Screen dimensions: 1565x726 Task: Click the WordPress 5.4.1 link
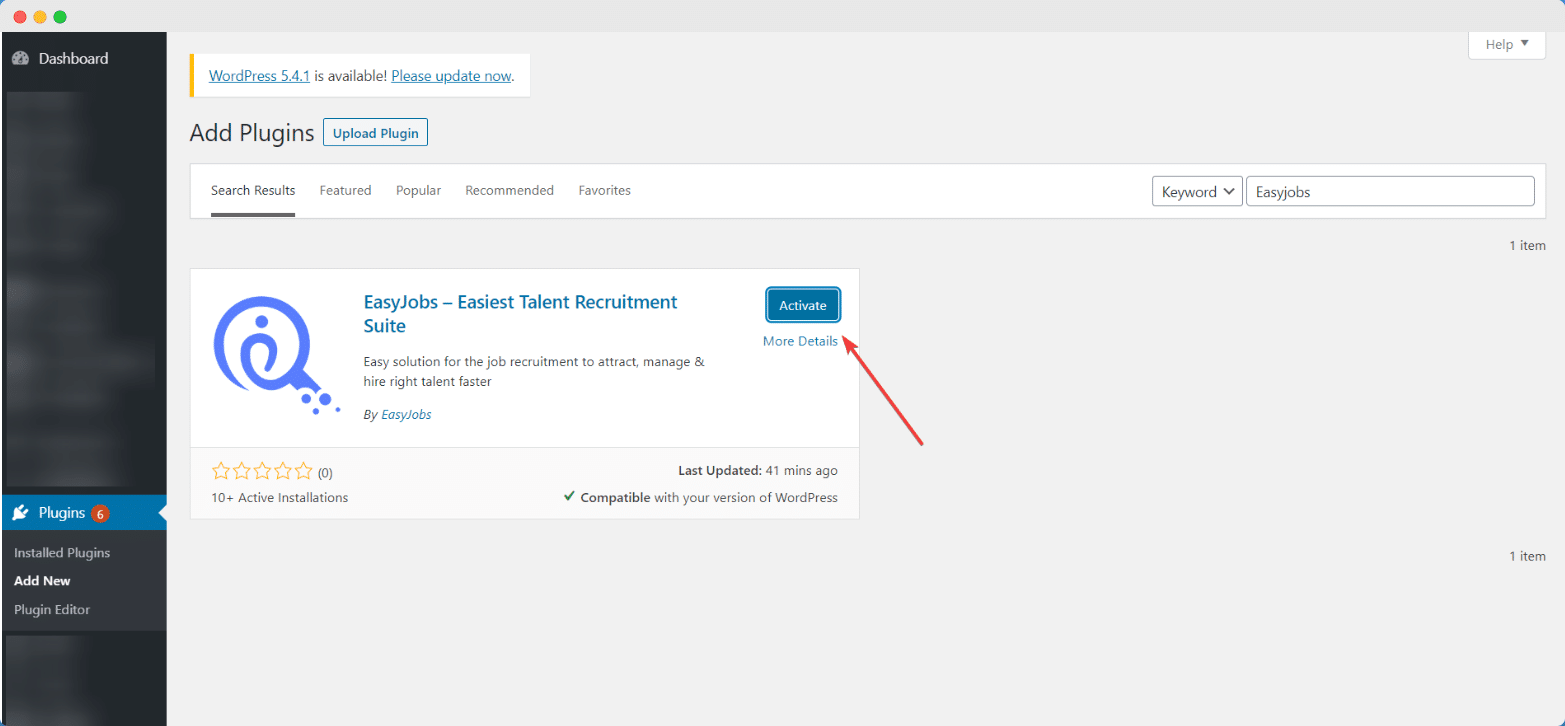click(x=260, y=75)
